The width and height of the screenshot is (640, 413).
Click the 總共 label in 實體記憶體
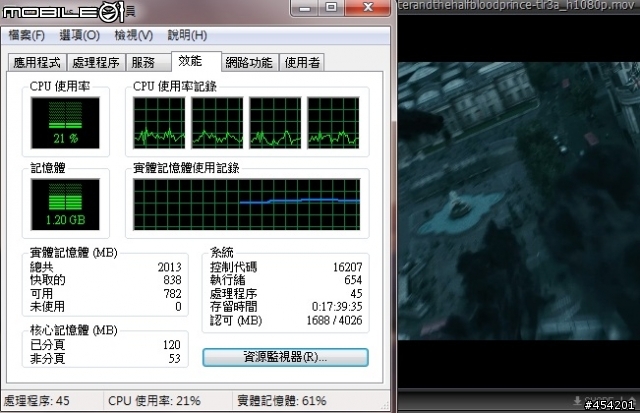tap(42, 267)
